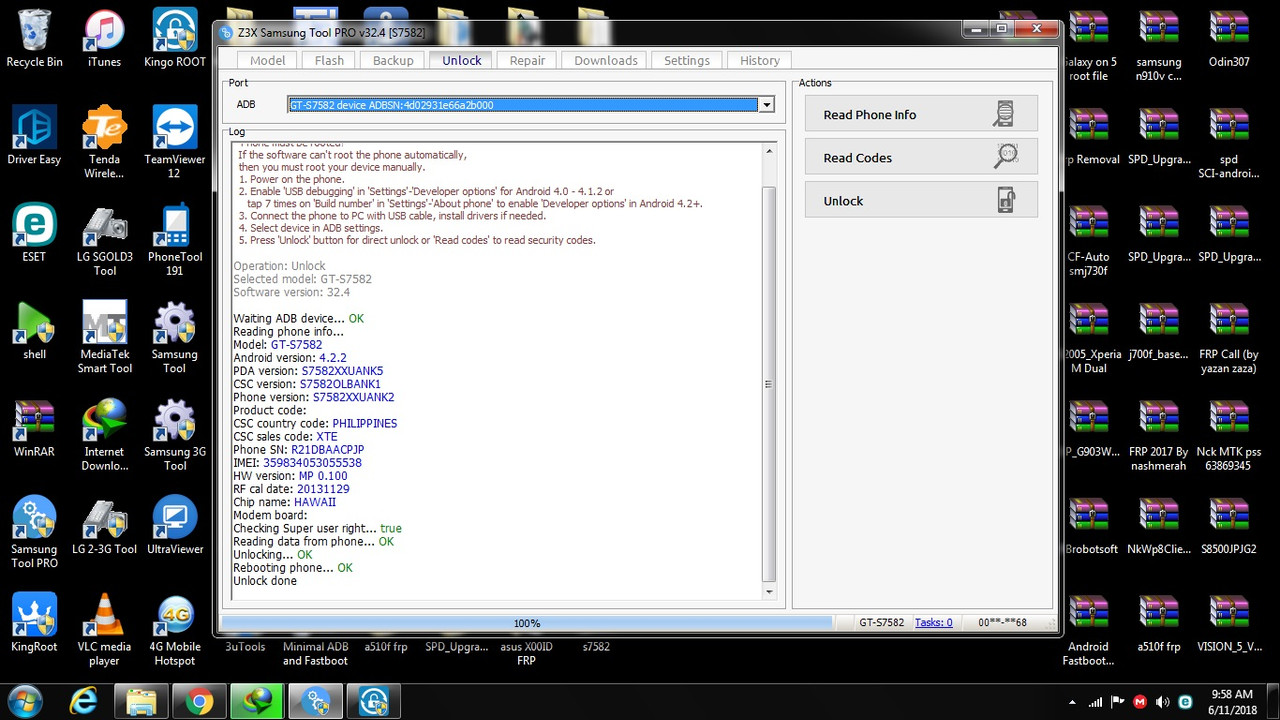Screen dimensions: 1280x720
Task: Click the Unlock action button
Action: [921, 200]
